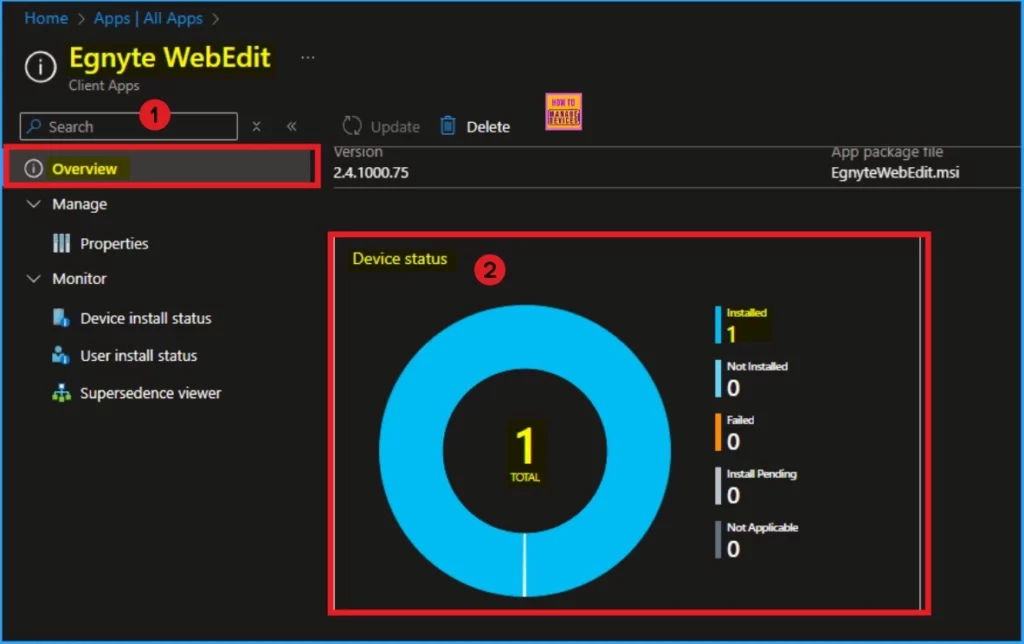1024x644 pixels.
Task: Click the 1 TOTAL chart center
Action: point(525,452)
